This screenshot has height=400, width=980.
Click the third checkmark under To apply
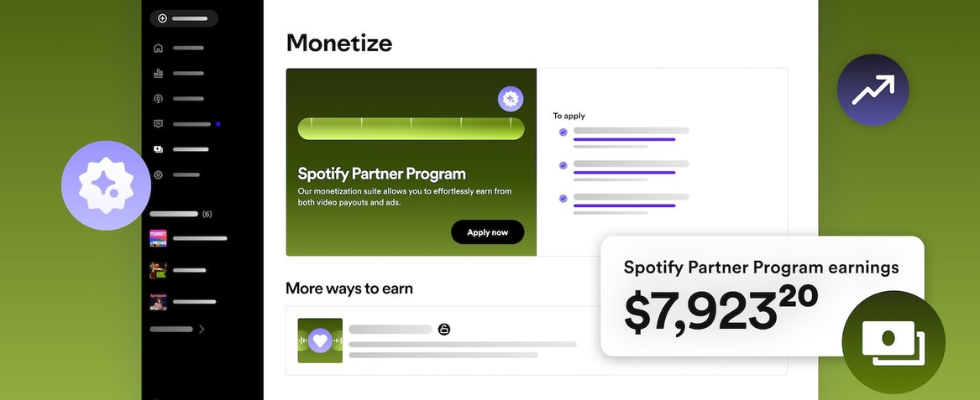click(563, 198)
